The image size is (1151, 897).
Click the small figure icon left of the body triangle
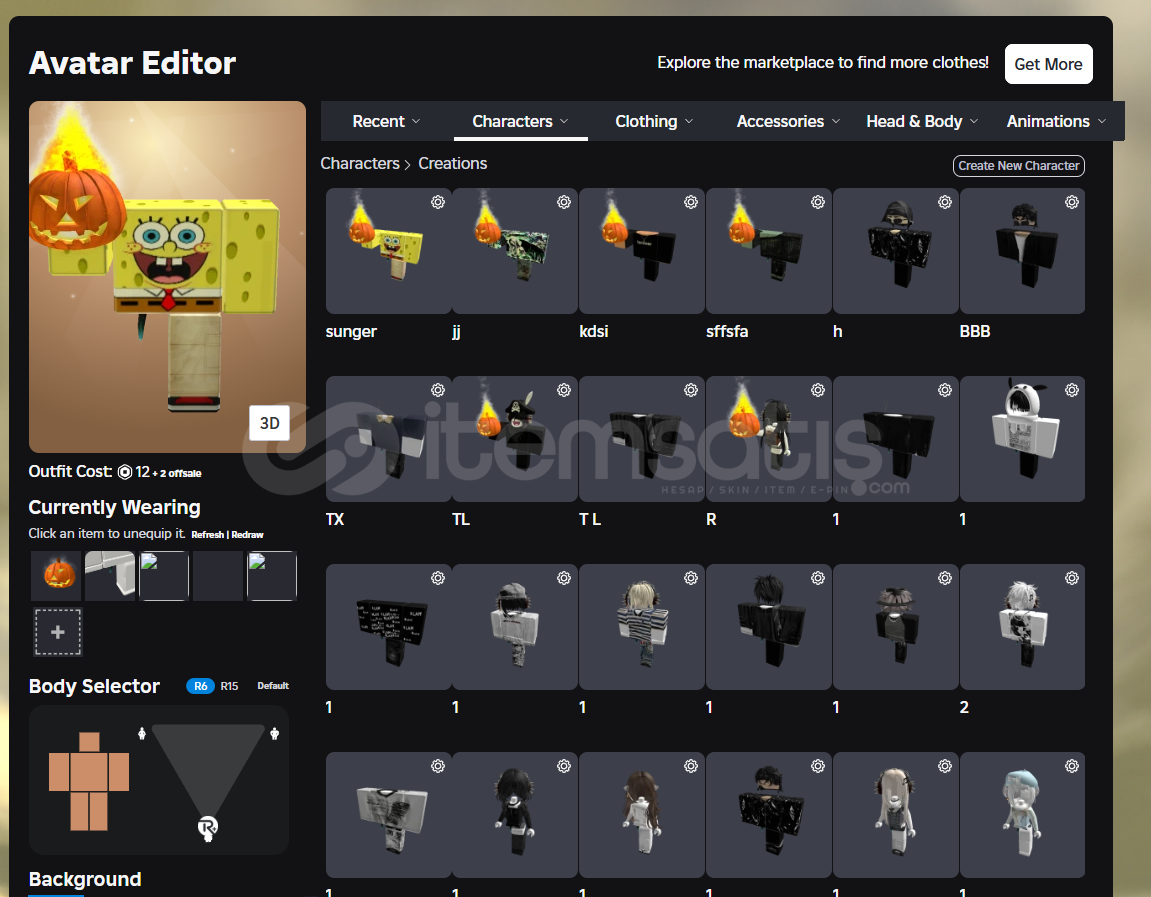142,733
